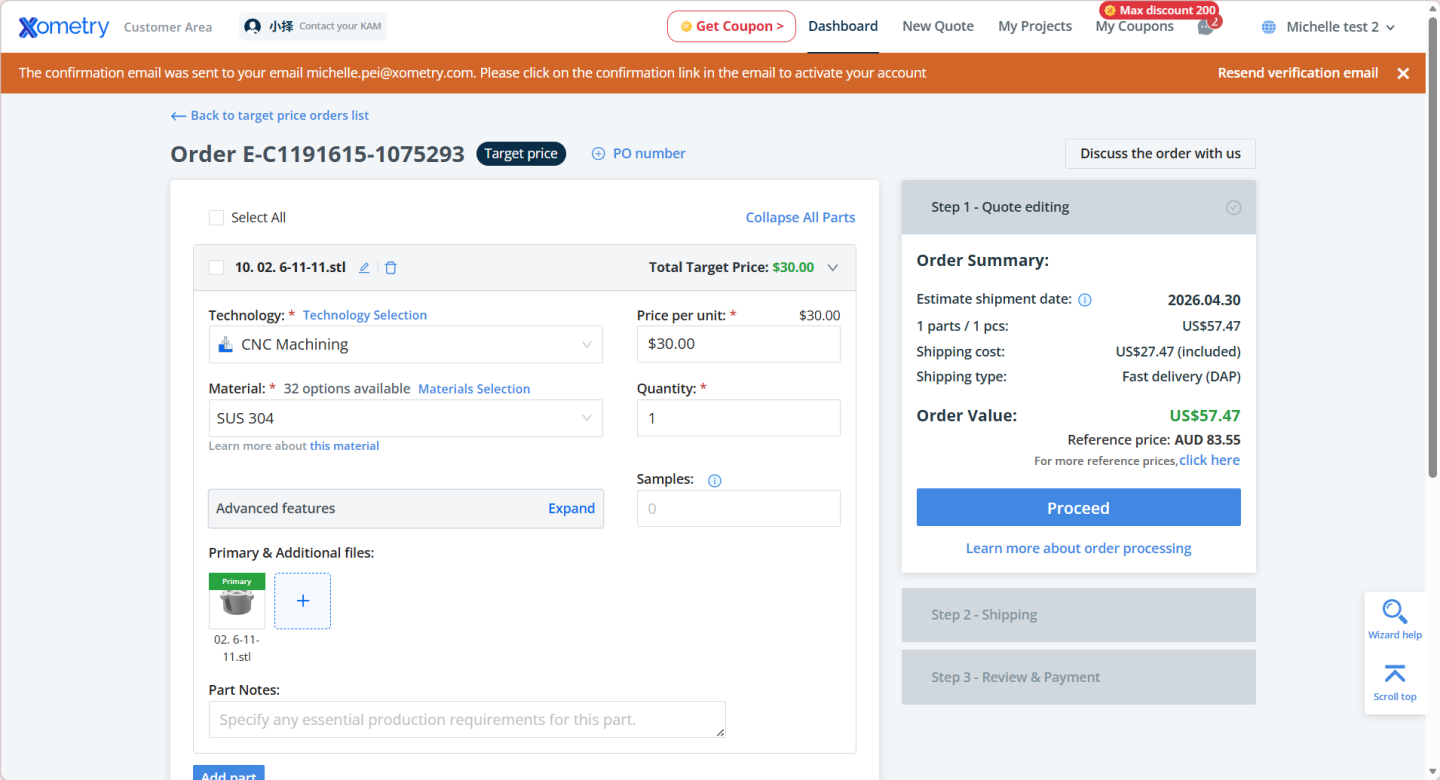Open the Technology dropdown showing CNC Machining
1440x780 pixels.
tap(405, 345)
